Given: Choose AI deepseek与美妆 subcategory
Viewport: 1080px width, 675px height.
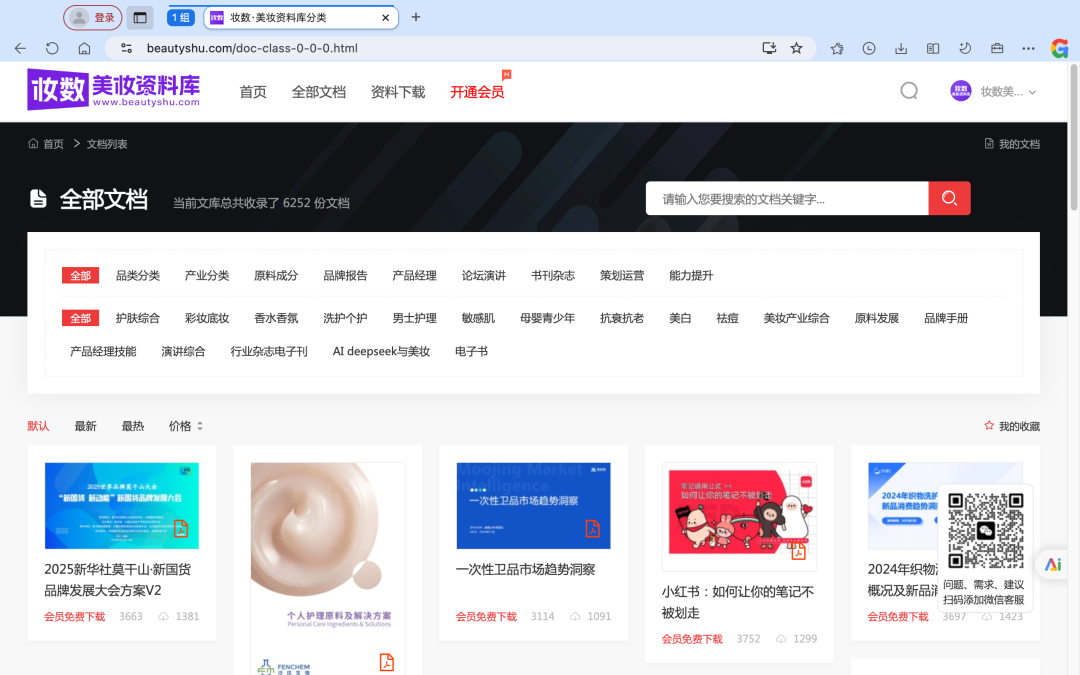Looking at the screenshot, I should 382,351.
